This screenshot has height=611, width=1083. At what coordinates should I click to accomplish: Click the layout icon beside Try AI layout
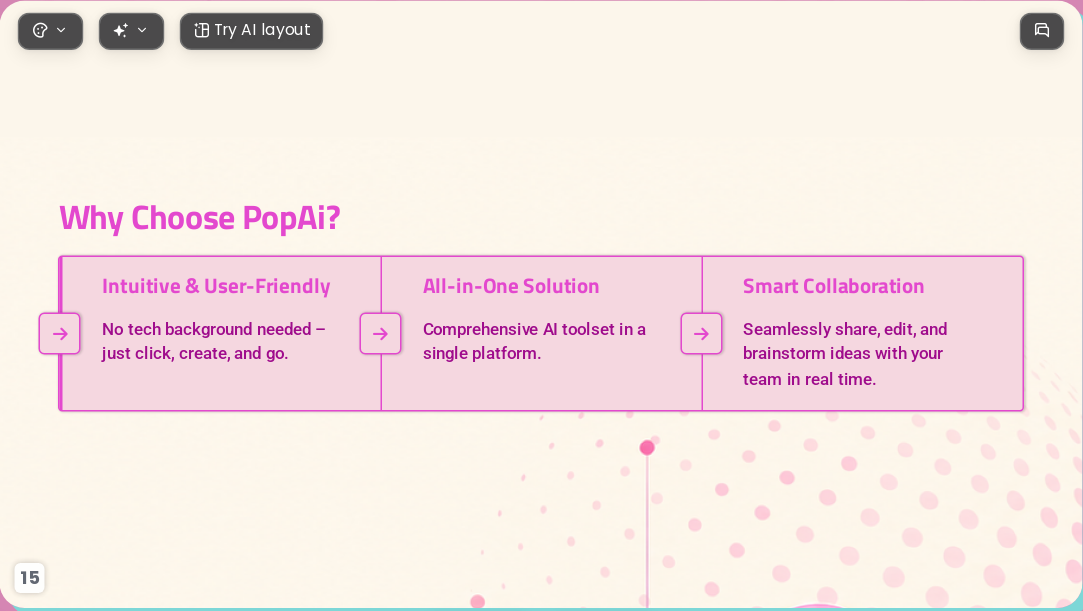click(201, 30)
